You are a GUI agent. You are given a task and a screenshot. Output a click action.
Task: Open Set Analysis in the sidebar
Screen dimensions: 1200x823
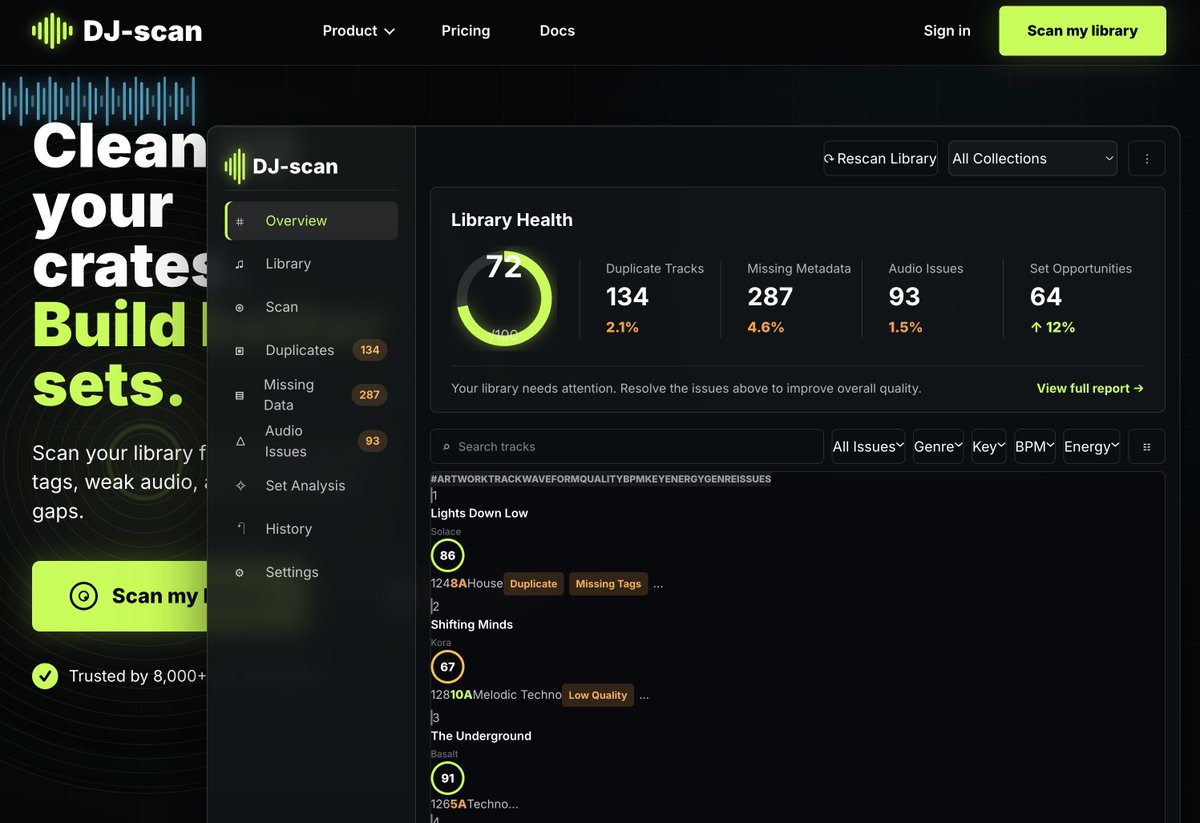point(311,486)
